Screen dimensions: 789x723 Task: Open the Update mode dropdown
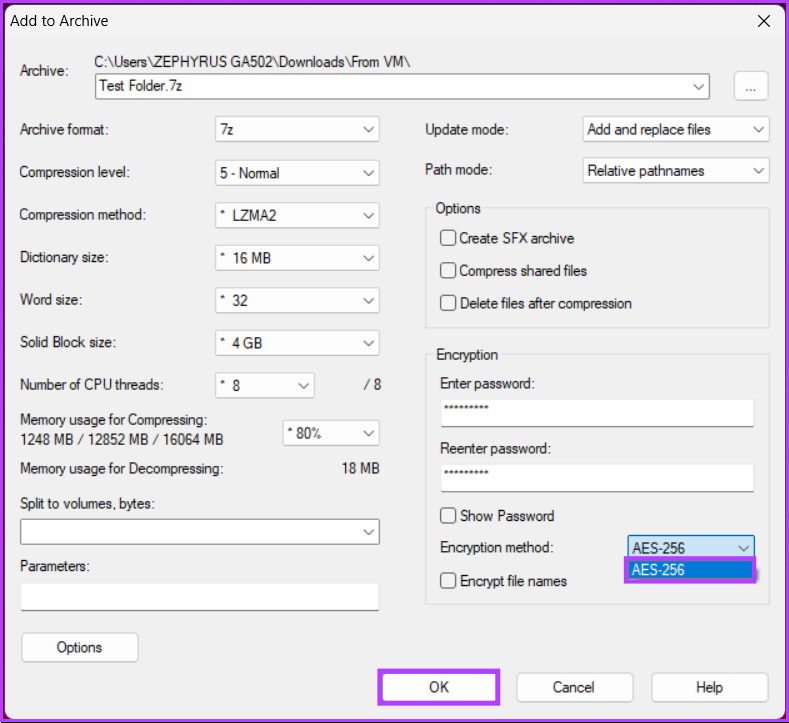tap(676, 129)
